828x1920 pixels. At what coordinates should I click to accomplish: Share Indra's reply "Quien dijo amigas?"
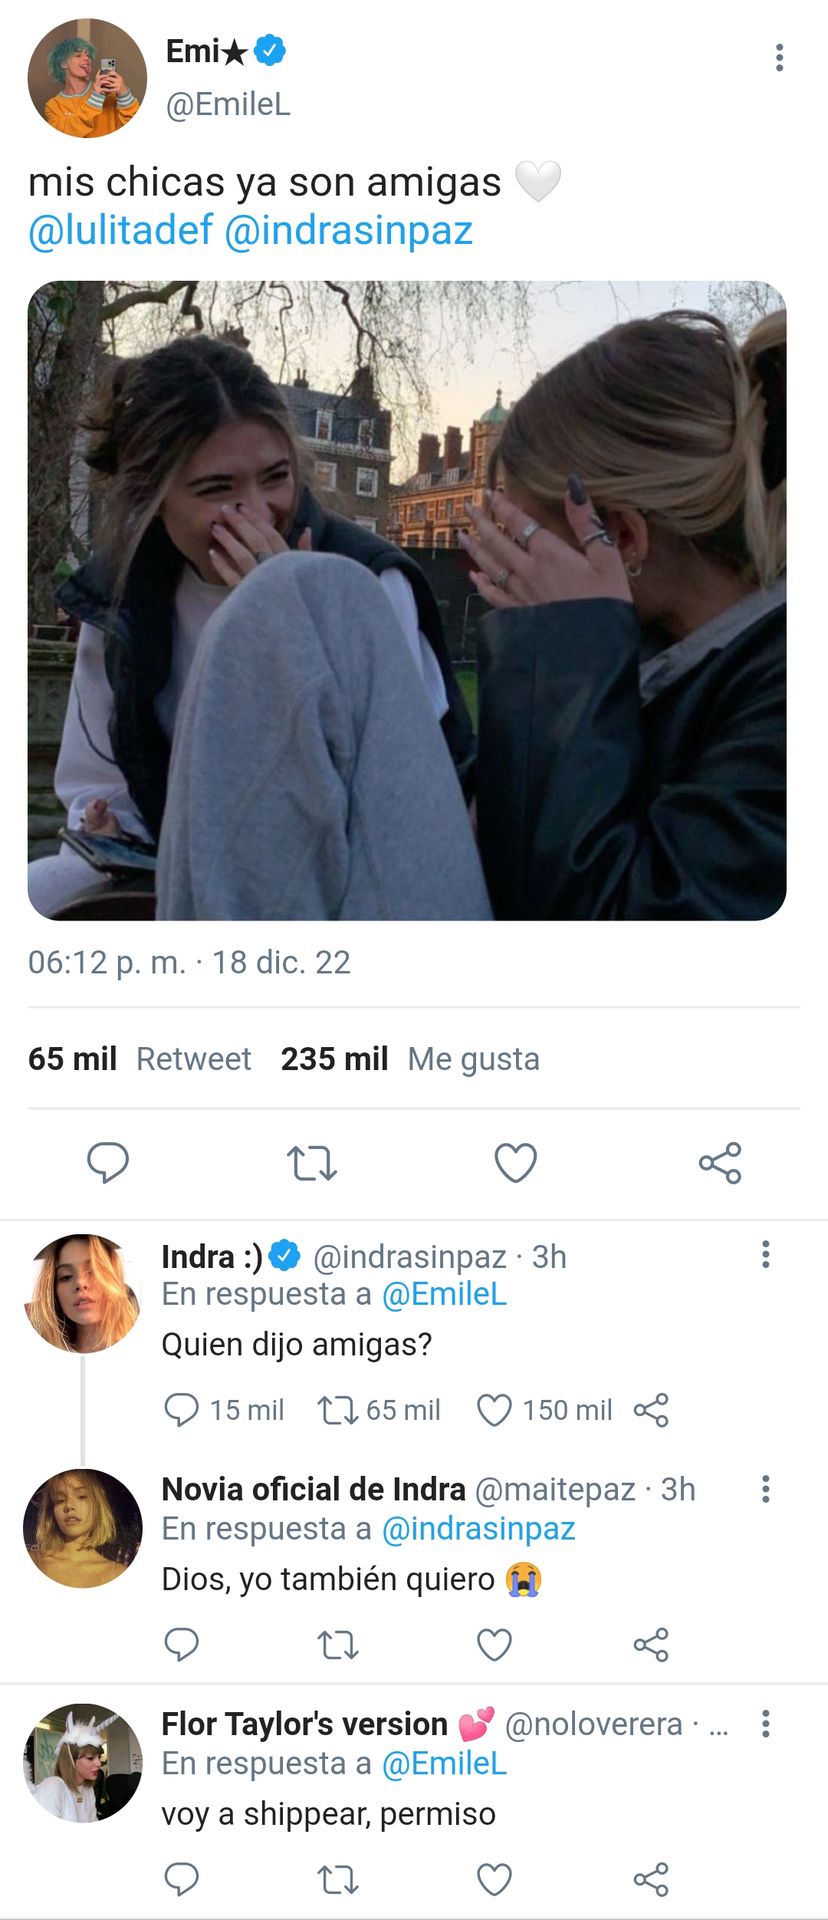pos(651,1410)
